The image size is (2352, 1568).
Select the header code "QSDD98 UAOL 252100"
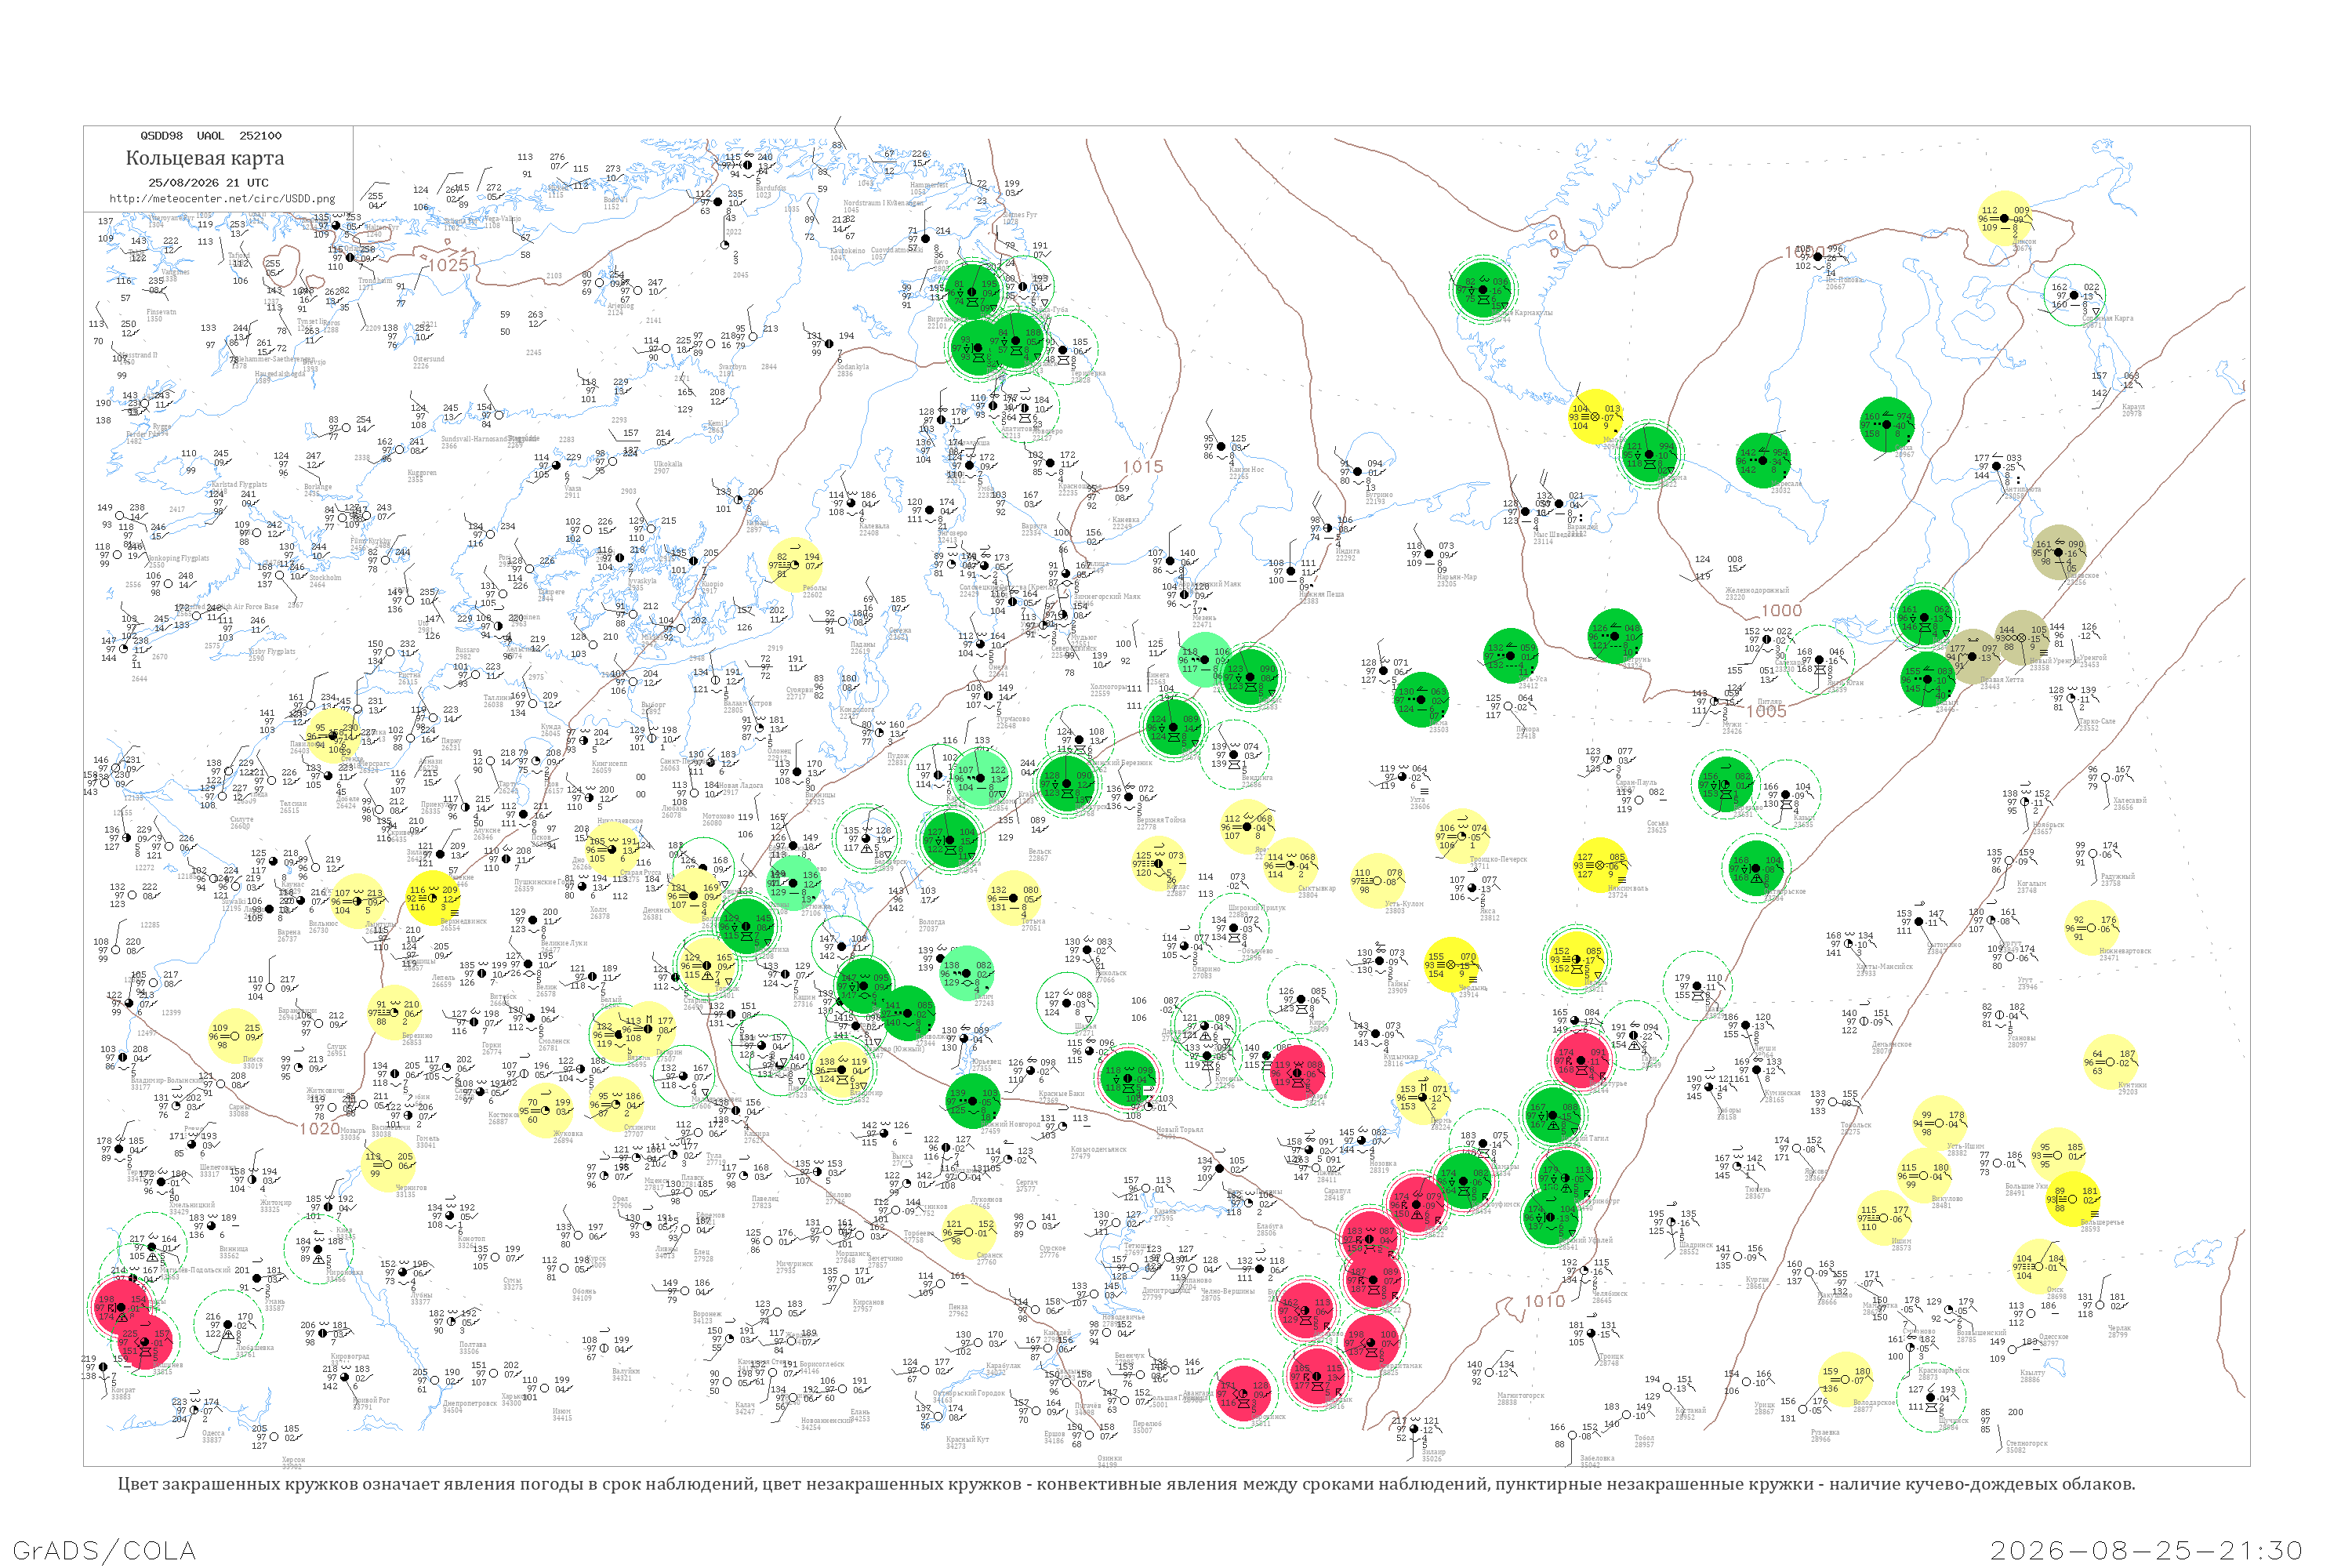point(211,135)
